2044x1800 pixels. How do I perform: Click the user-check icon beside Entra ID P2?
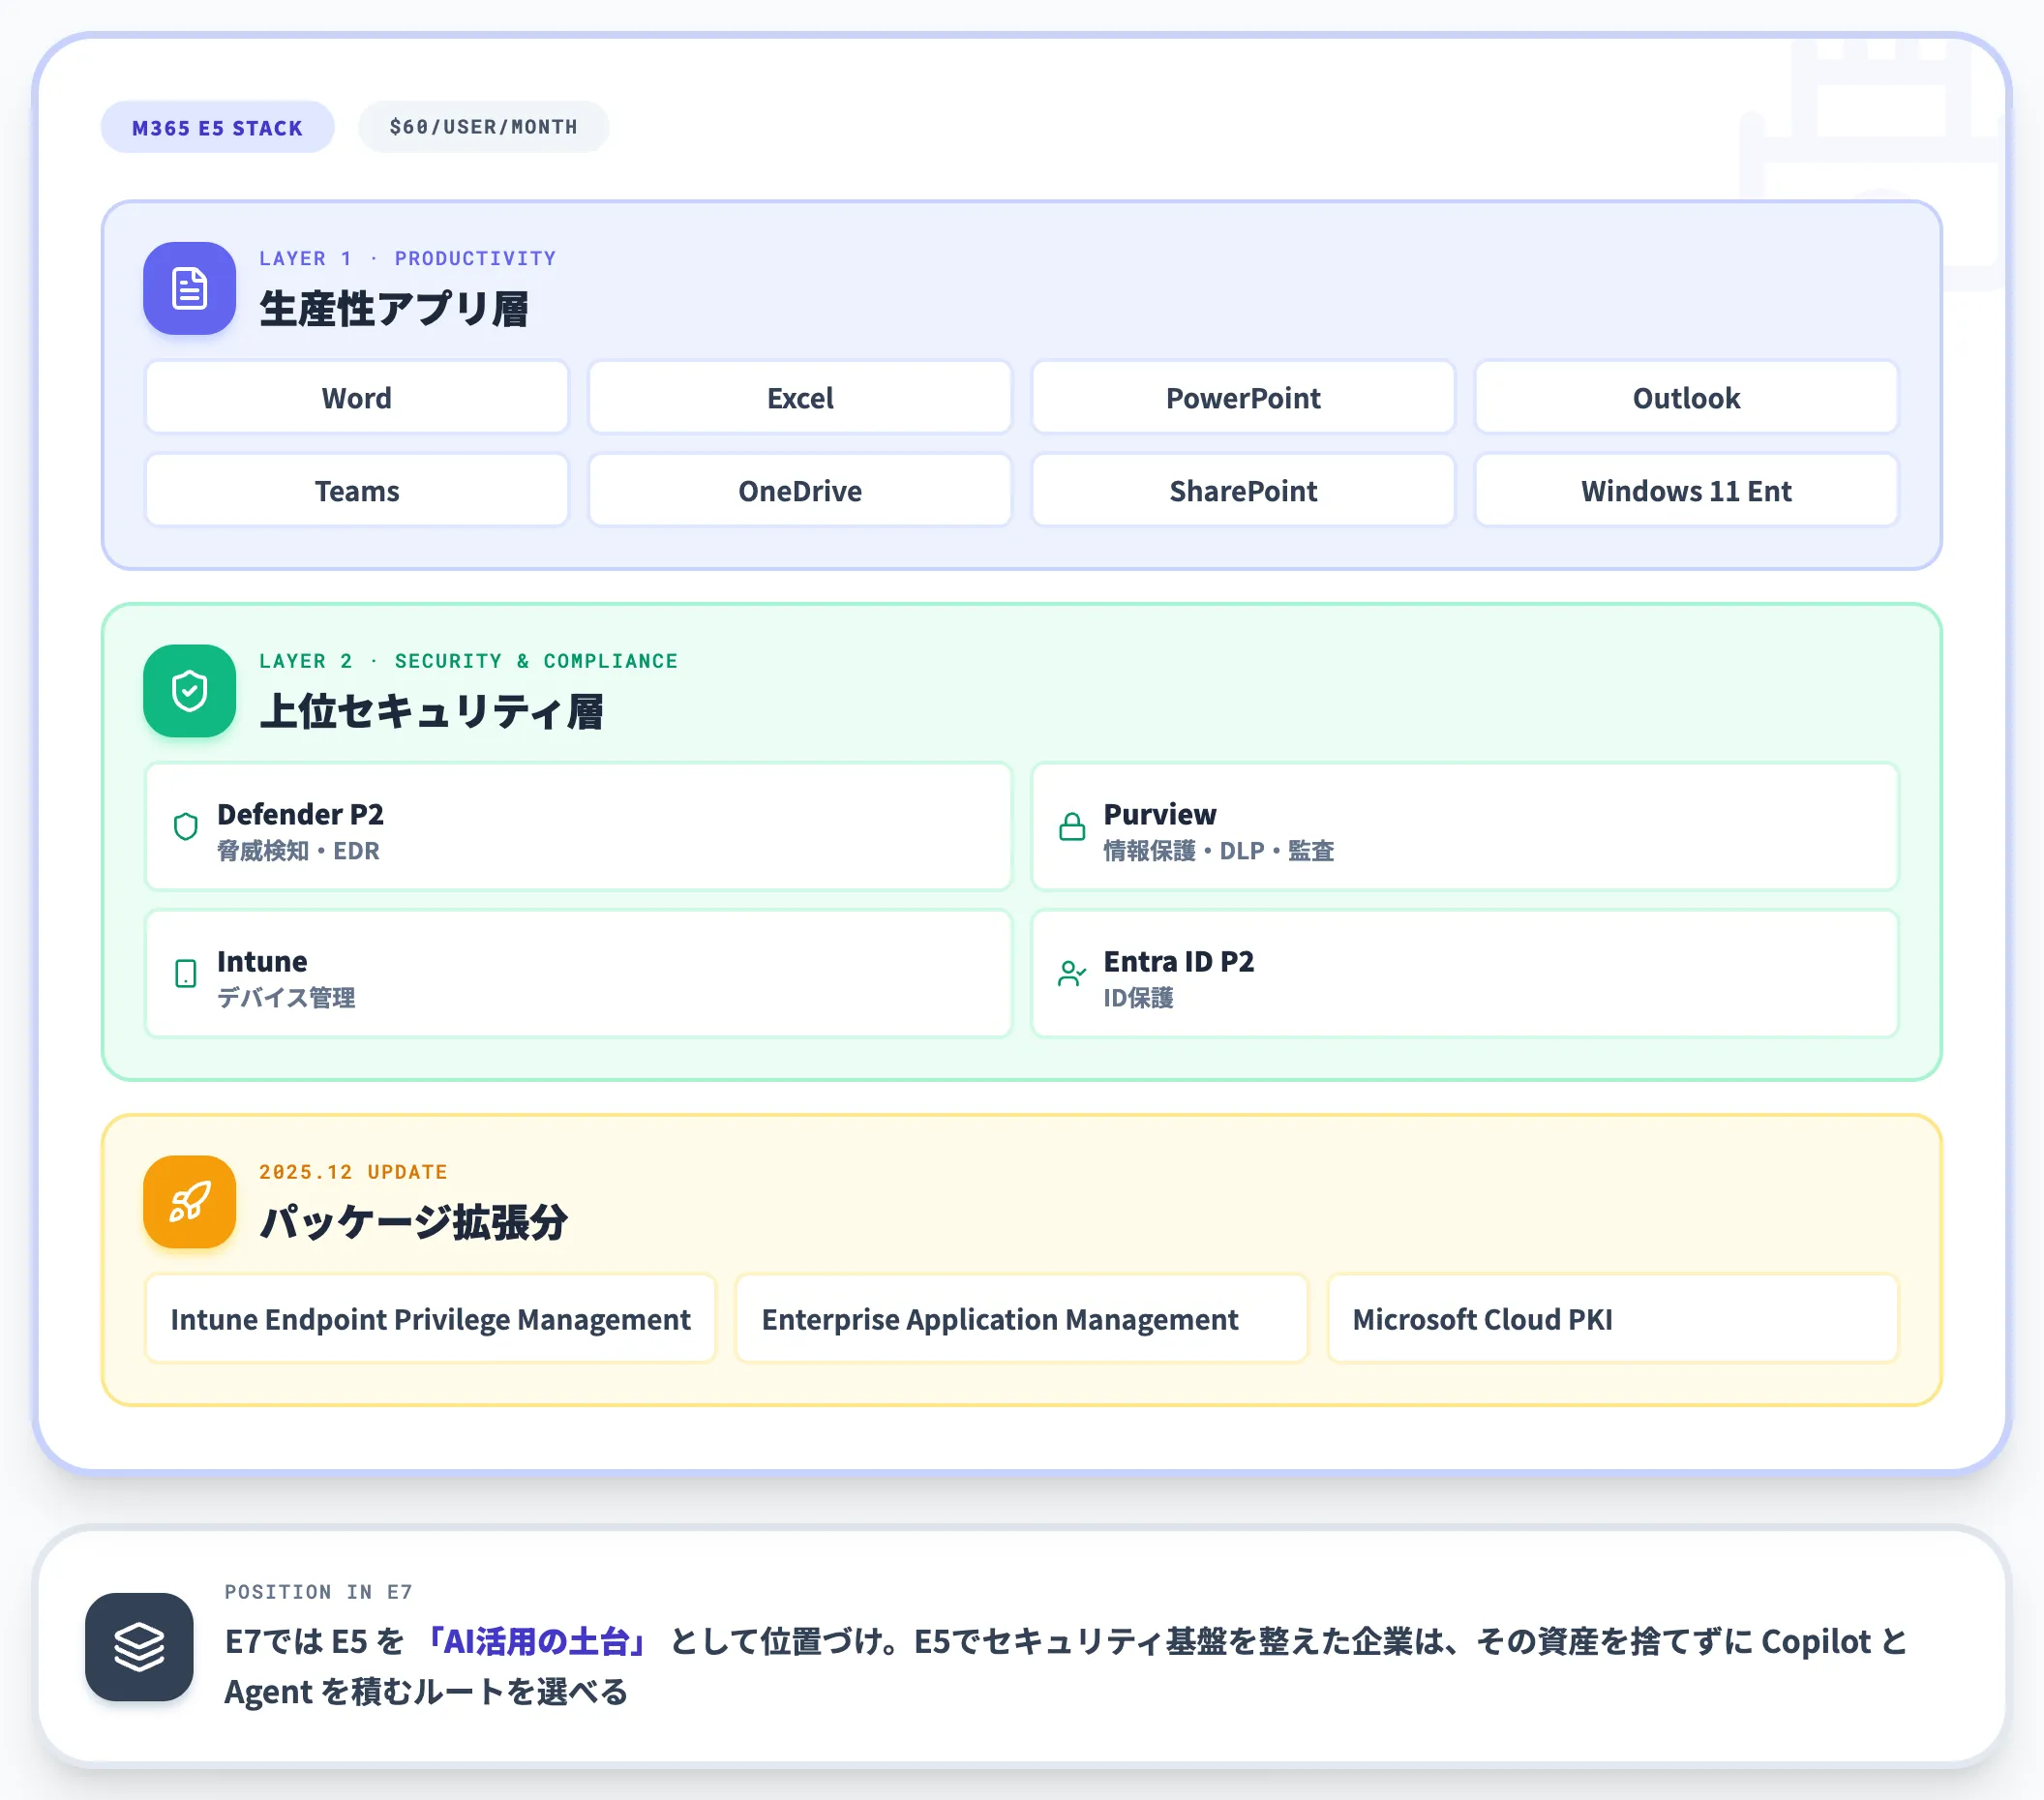point(1072,974)
